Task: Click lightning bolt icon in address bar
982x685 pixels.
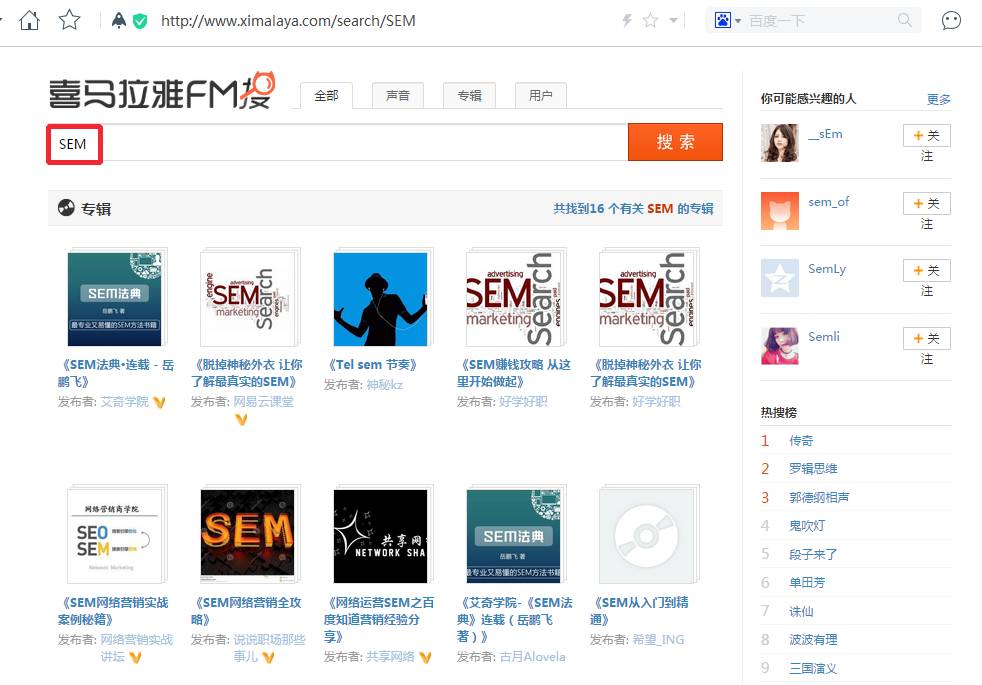Action: [627, 21]
